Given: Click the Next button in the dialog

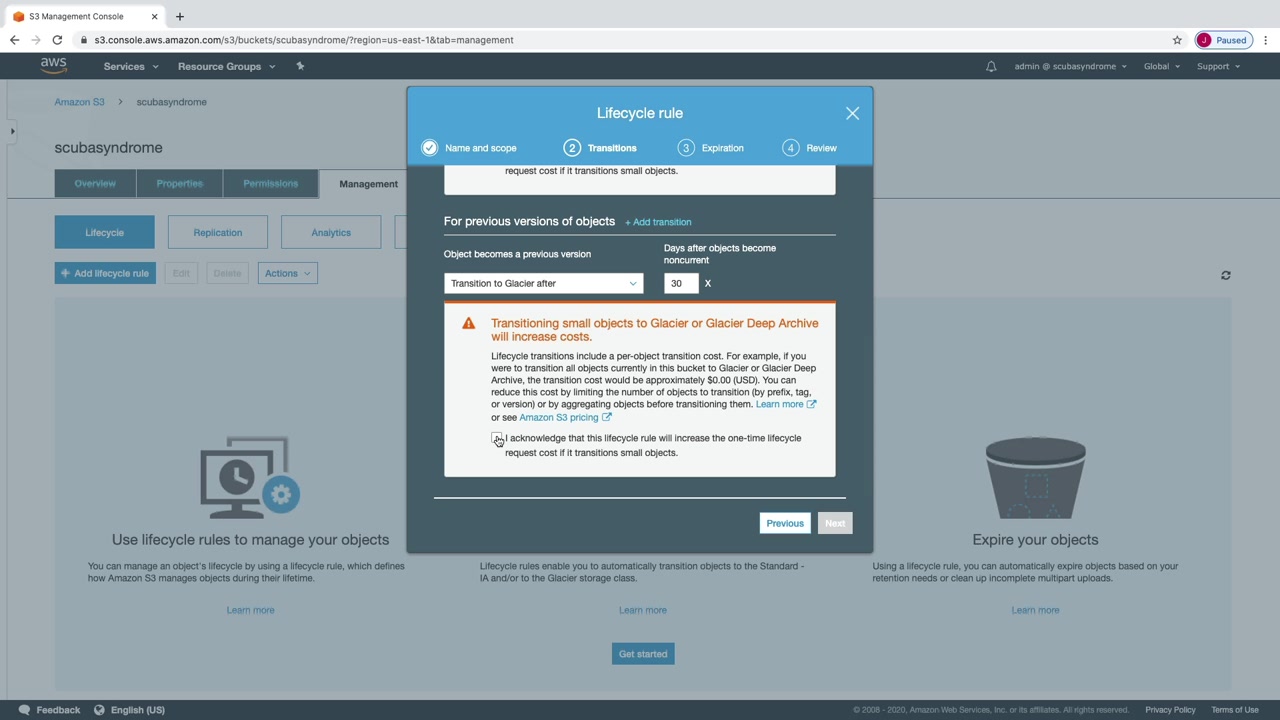Looking at the screenshot, I should click(835, 523).
